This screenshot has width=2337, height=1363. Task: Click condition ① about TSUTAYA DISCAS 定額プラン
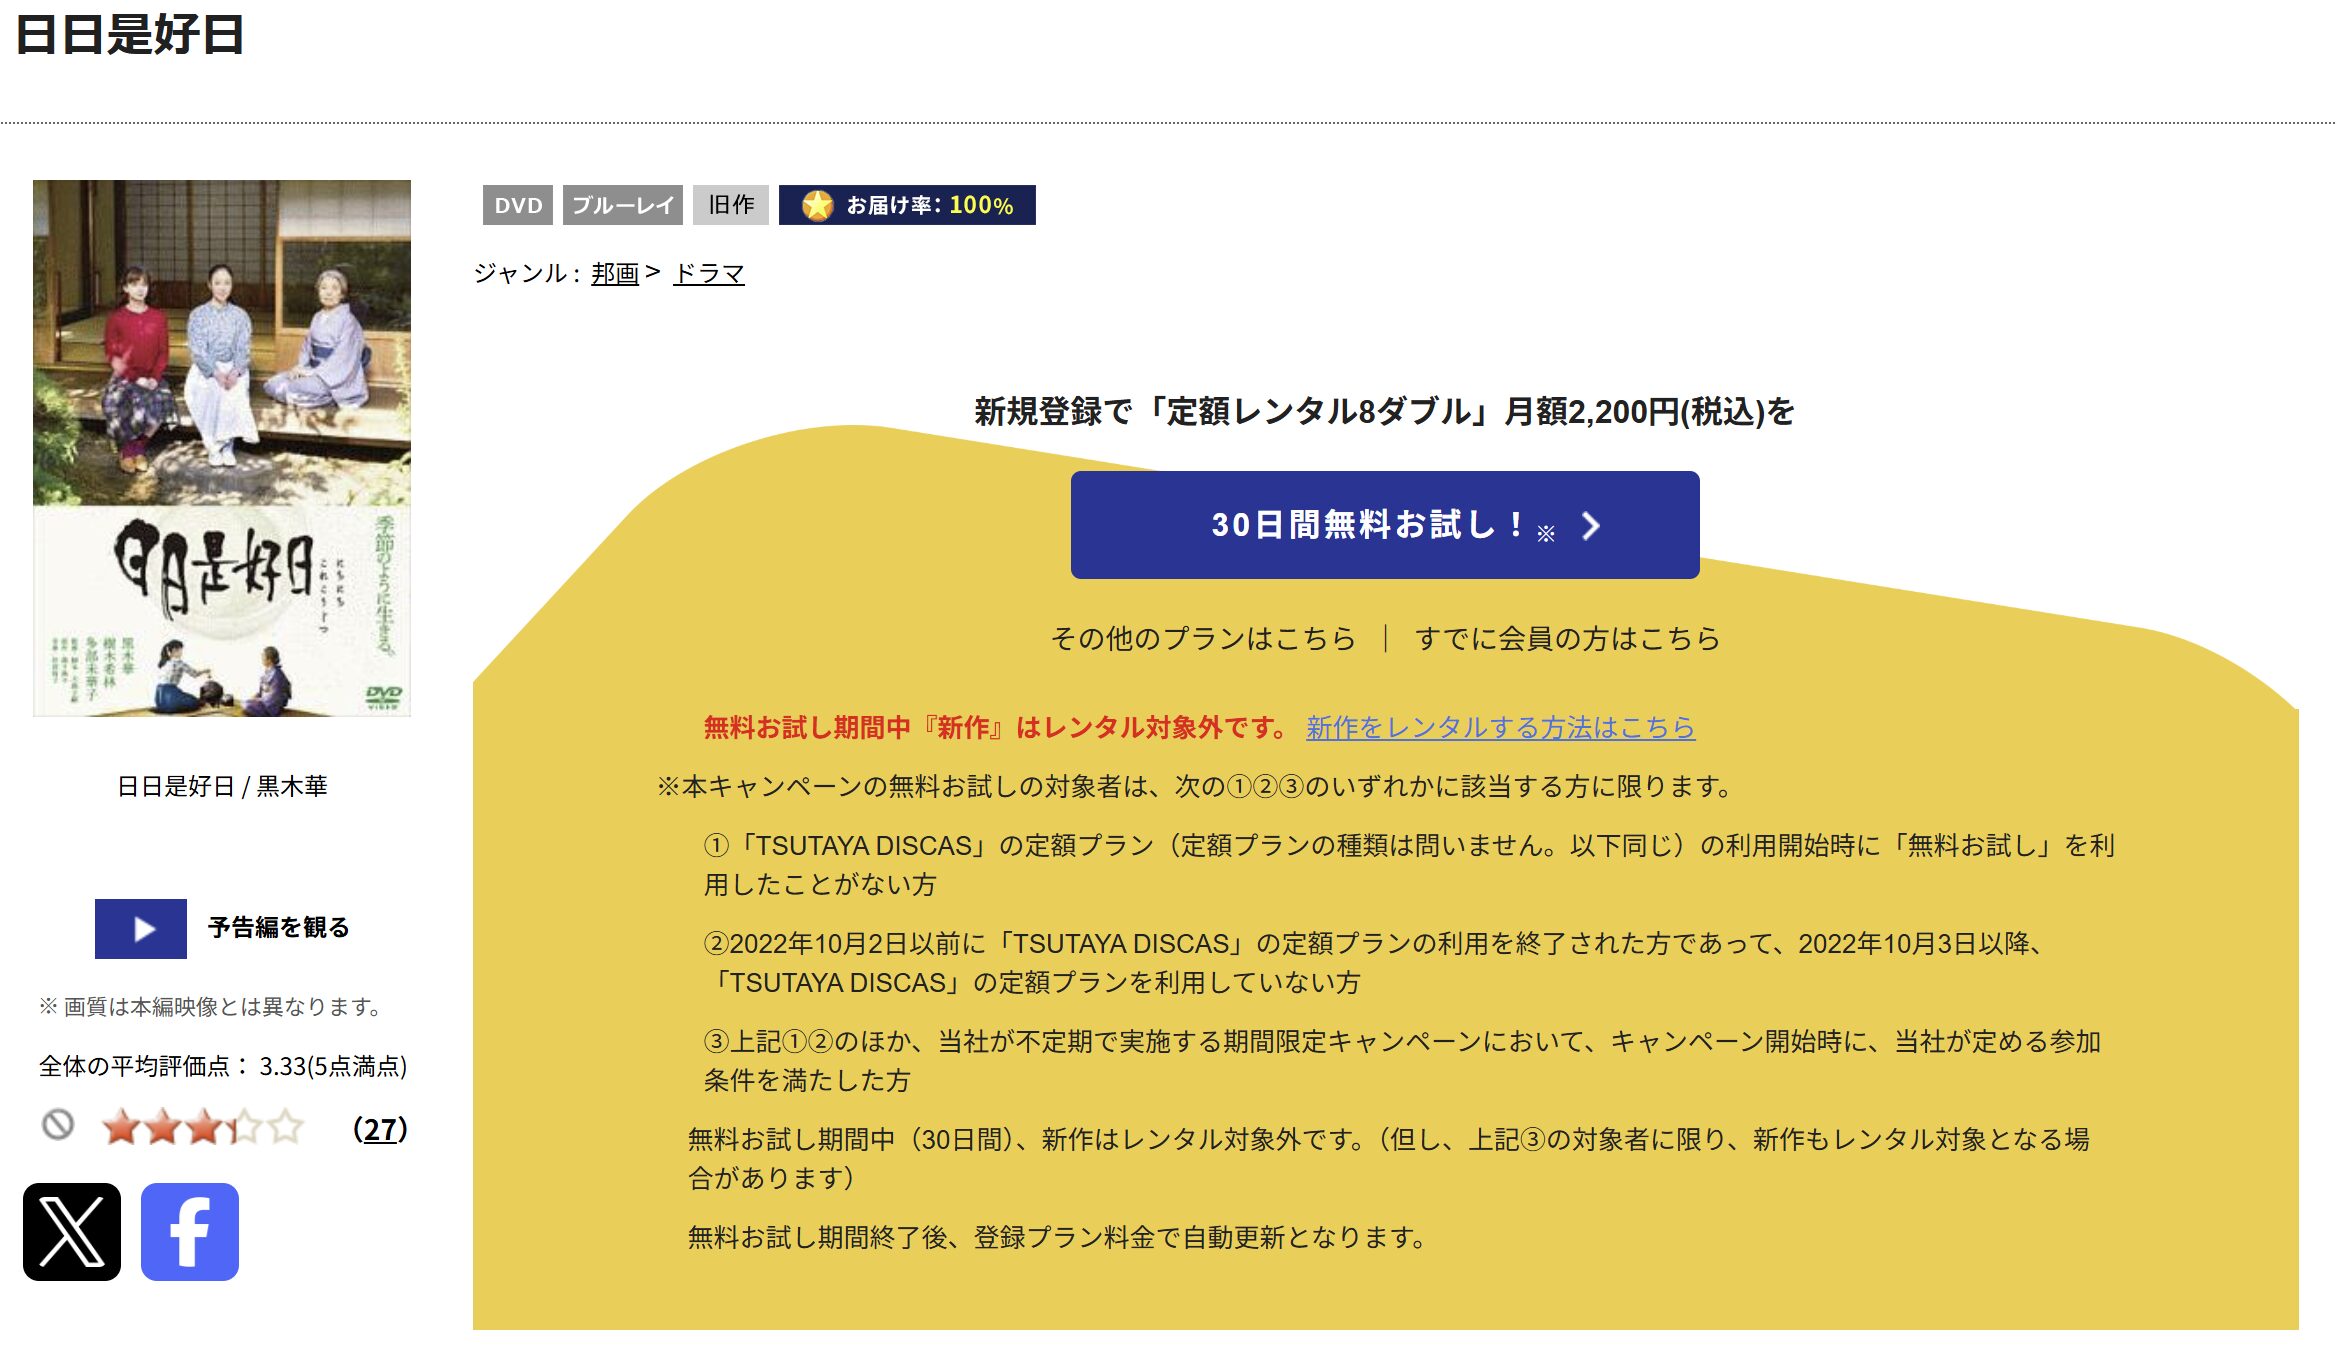(x=1409, y=865)
